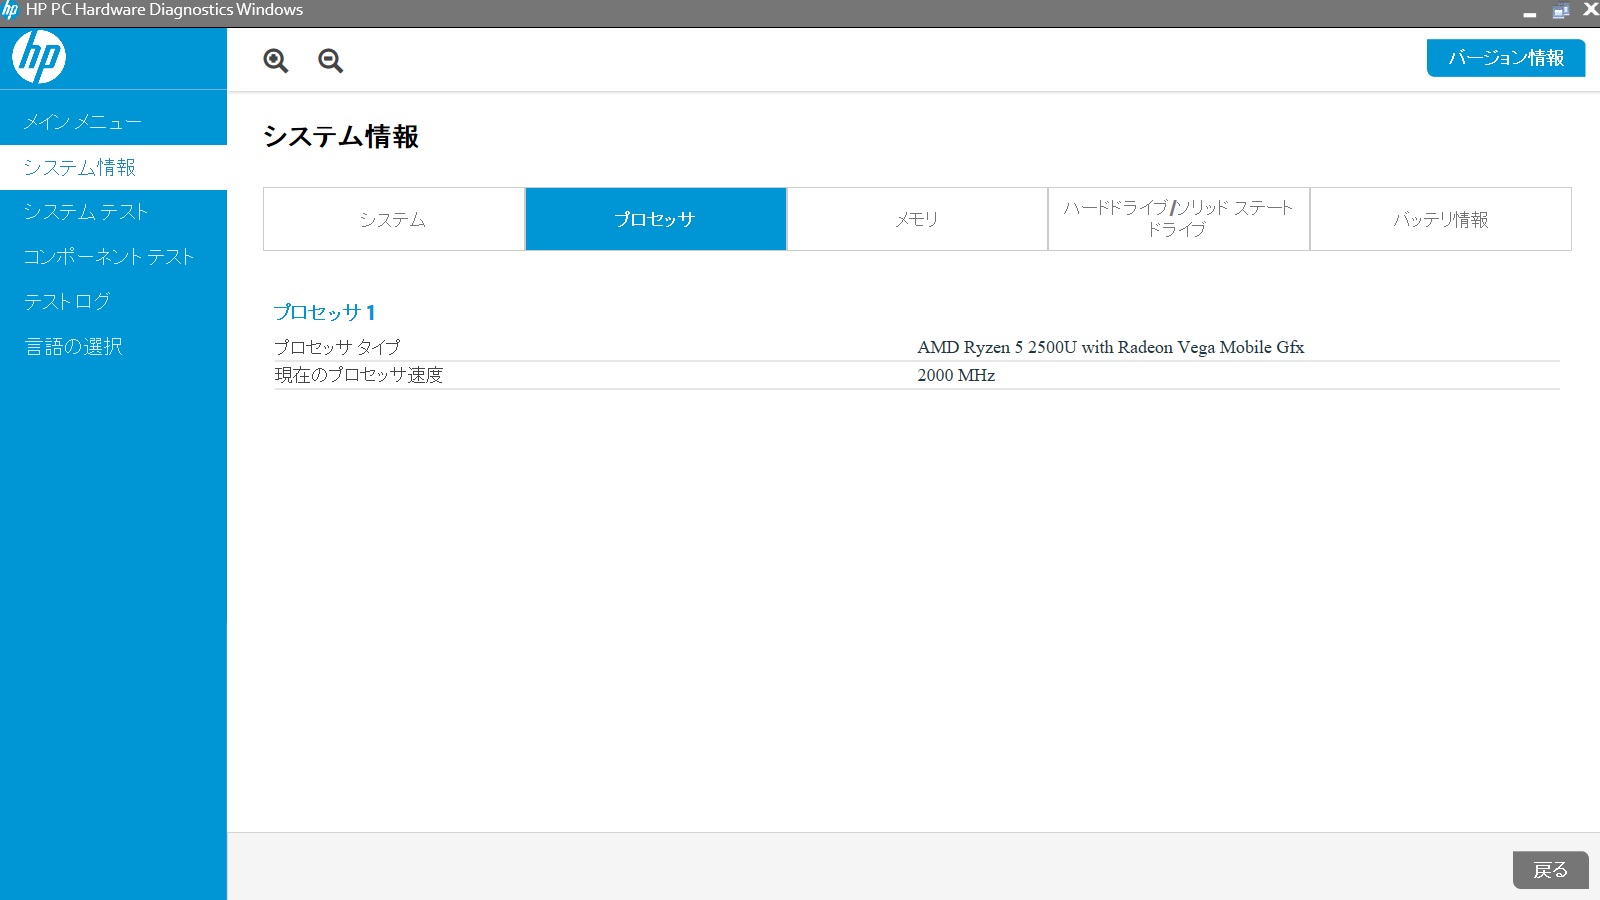Screen dimensions: 1600x900
Task: Open バージョン情報 version info button
Action: [1506, 58]
